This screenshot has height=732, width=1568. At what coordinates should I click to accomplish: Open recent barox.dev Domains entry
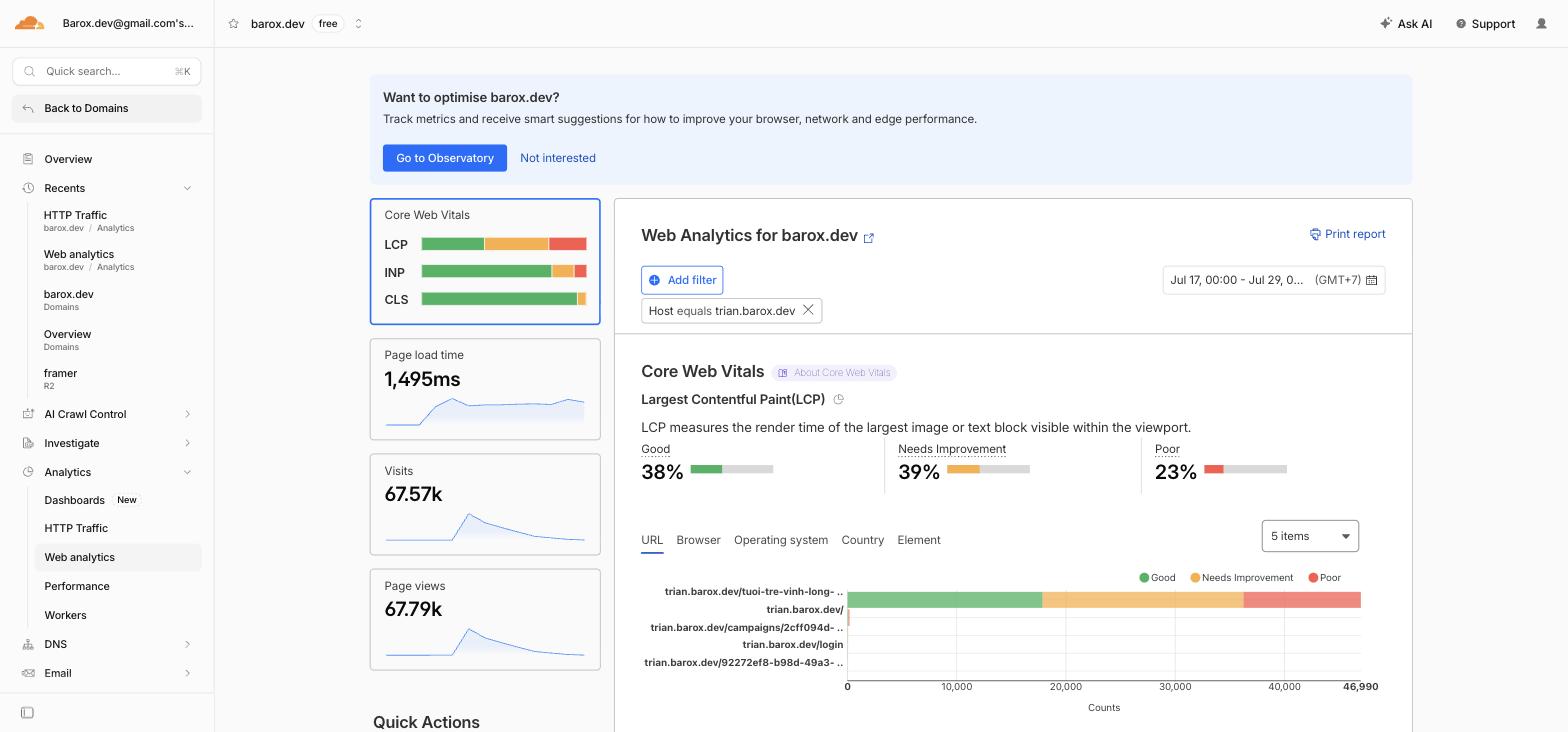point(69,300)
